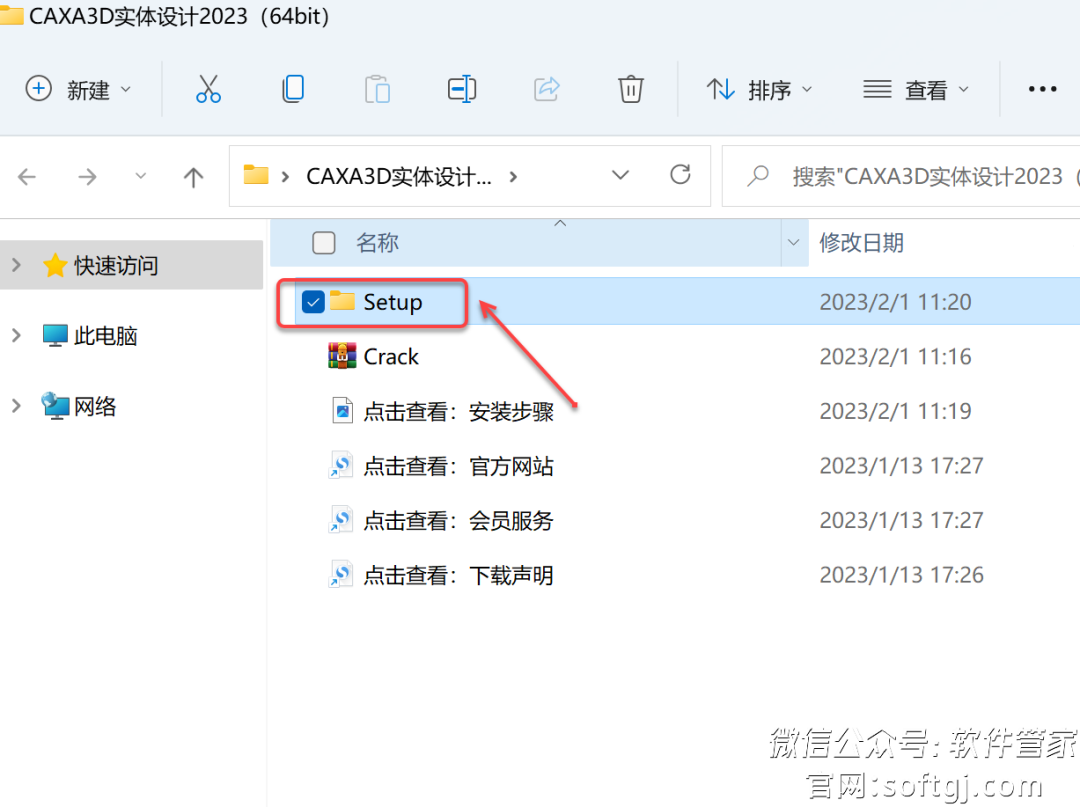Open the 查看 view menu
The width and height of the screenshot is (1080, 807).
(916, 89)
